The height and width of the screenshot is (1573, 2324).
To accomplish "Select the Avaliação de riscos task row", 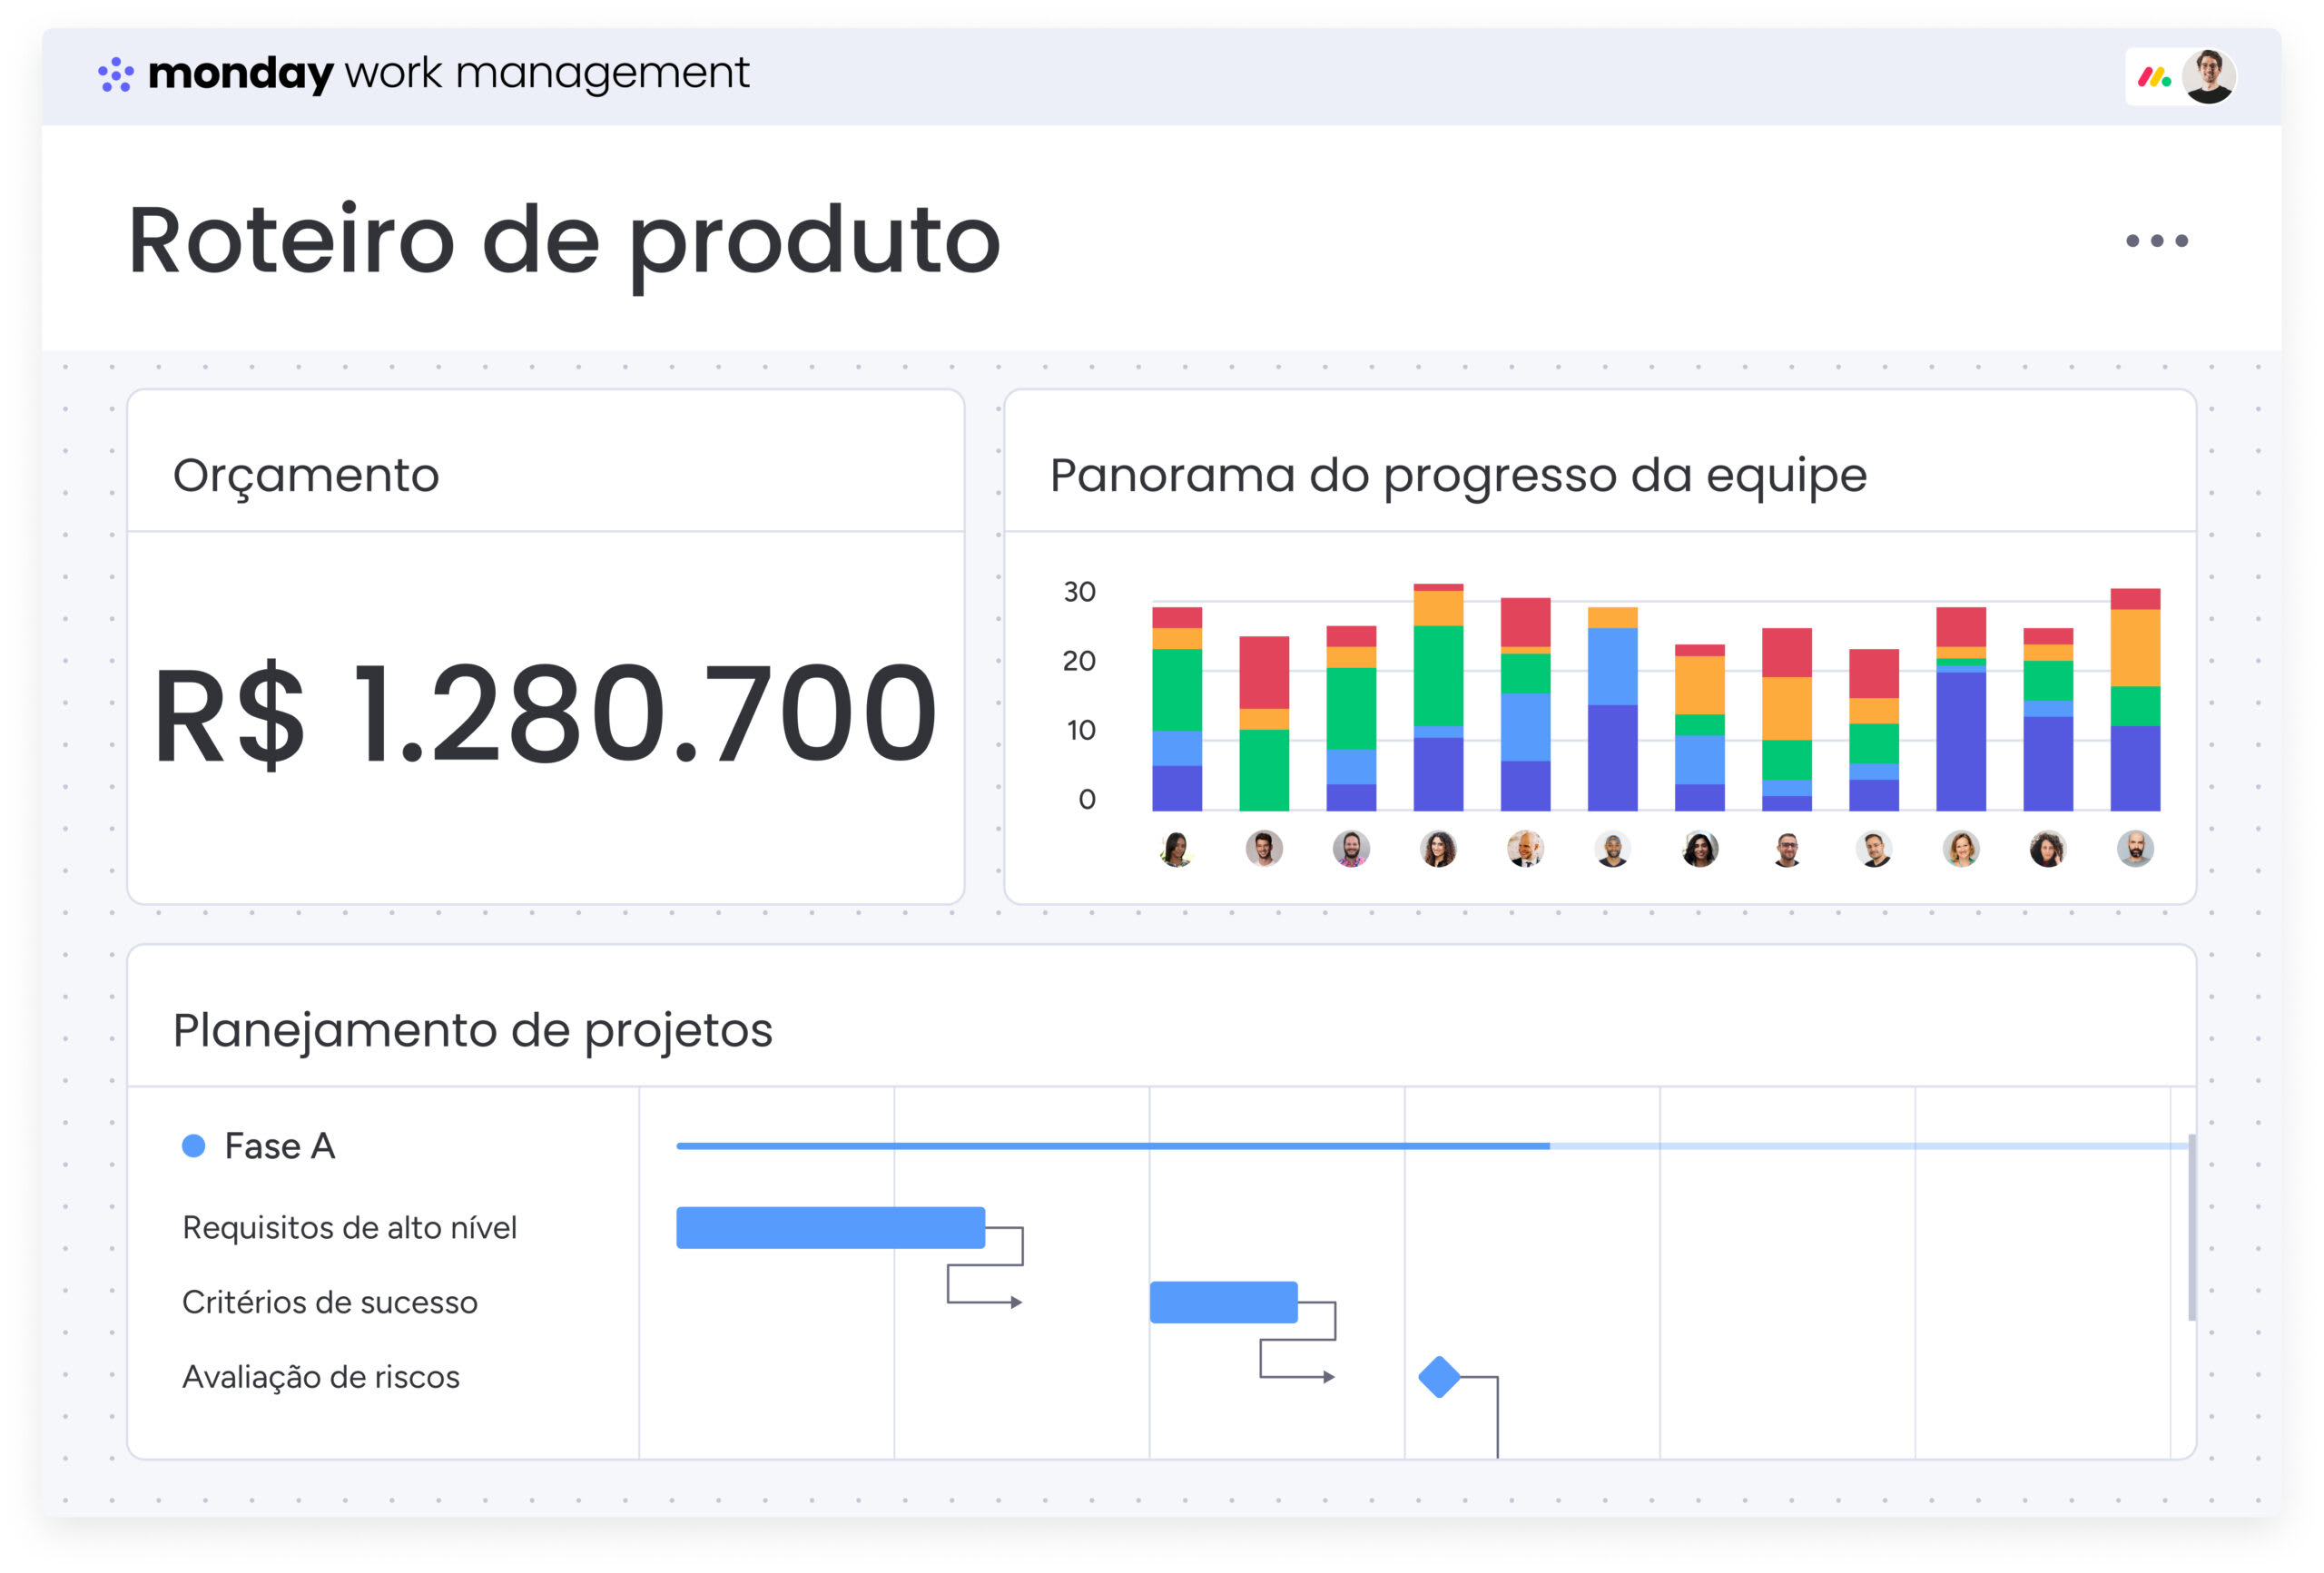I will [x=321, y=1378].
